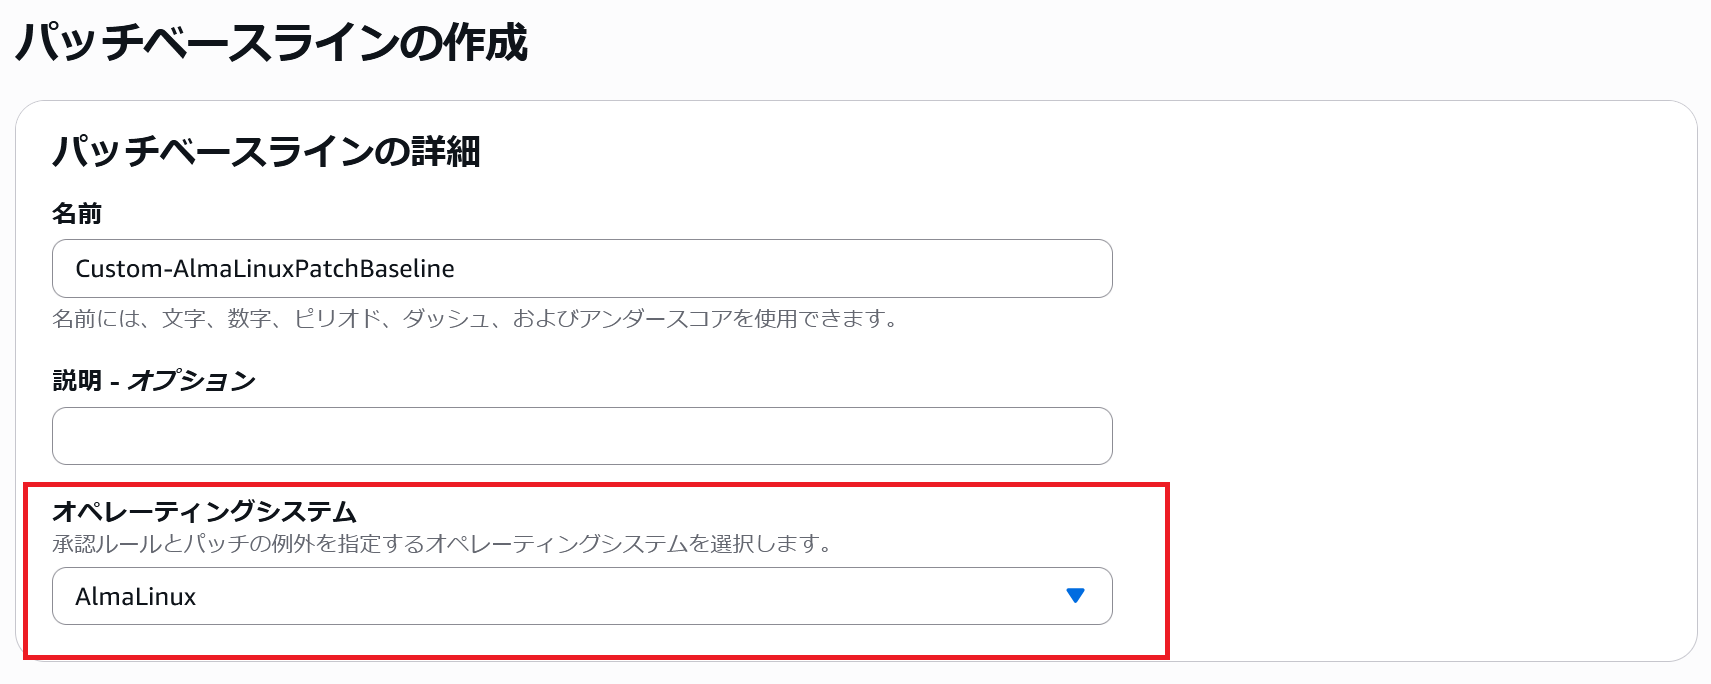Screen dimensions: 1711x684
Task: Place cursor at end of Custom-AlmaLinuxPatchBaseline text
Action: [x=456, y=269]
